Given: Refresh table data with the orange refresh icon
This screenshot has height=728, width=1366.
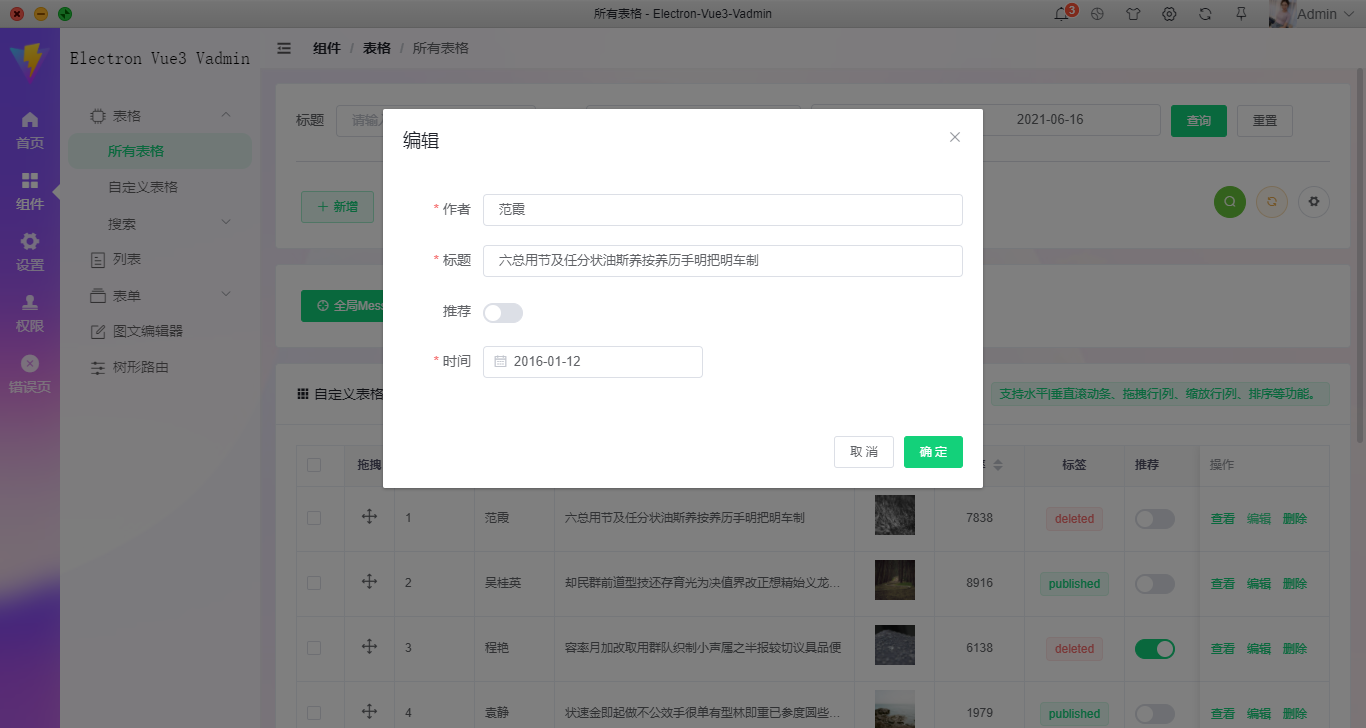Looking at the screenshot, I should tap(1271, 202).
